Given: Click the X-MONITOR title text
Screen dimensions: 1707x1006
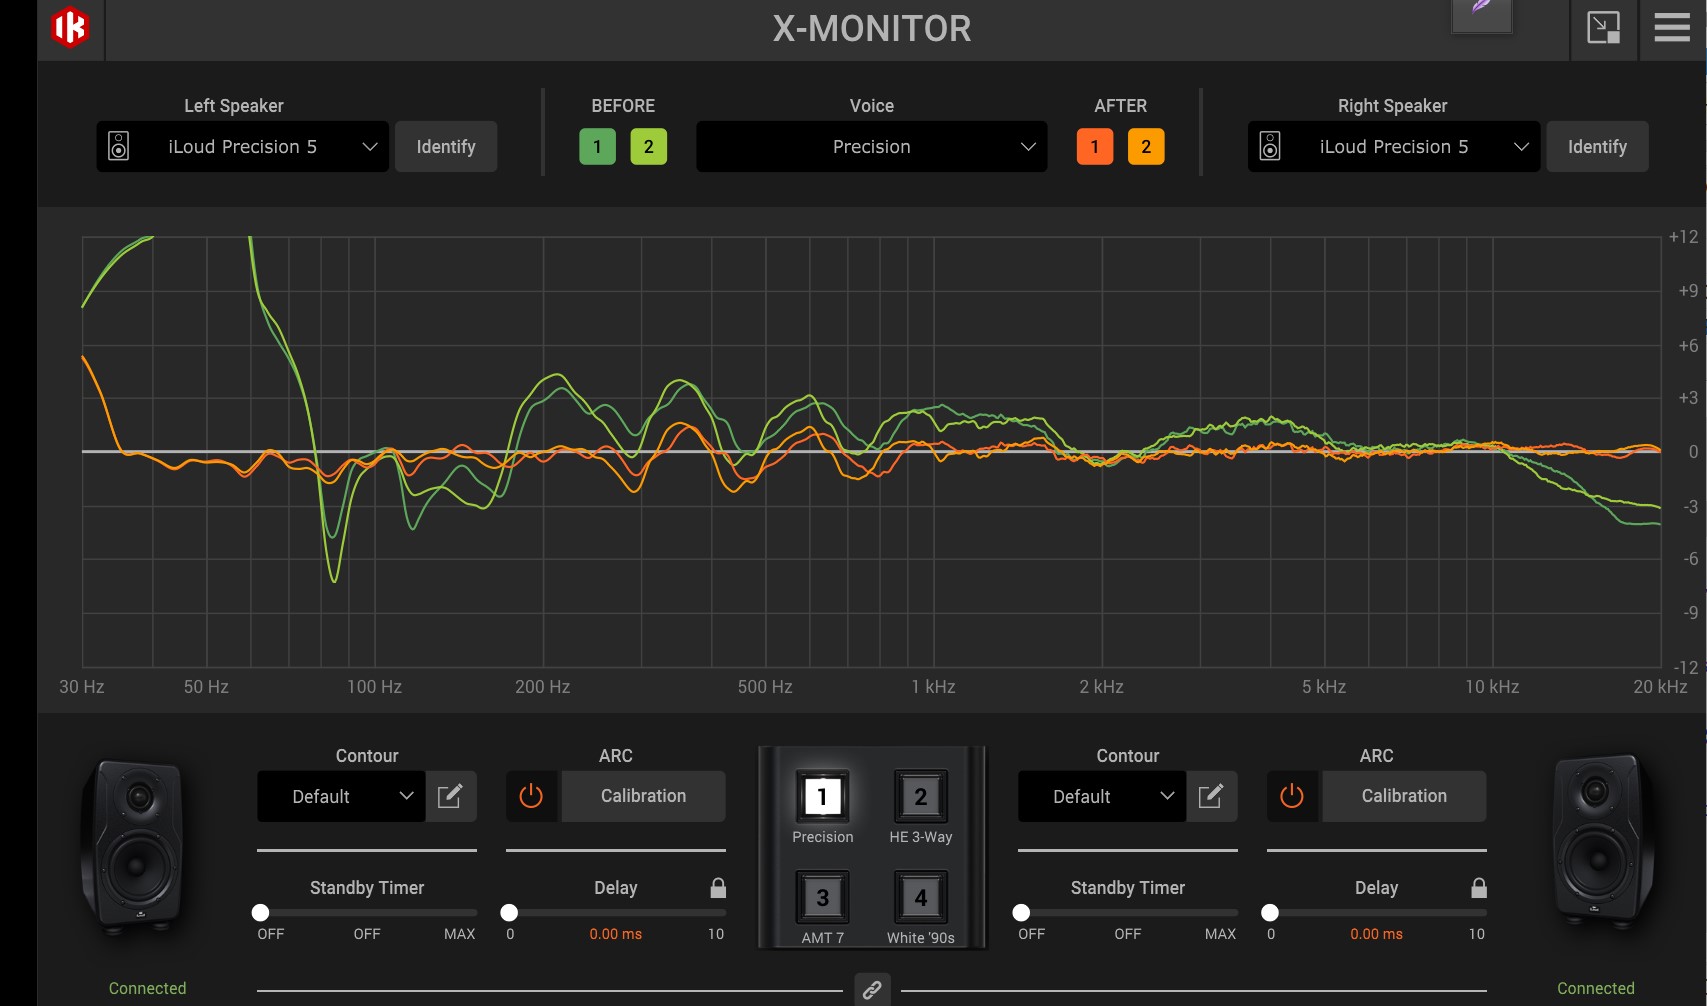Looking at the screenshot, I should (x=872, y=28).
